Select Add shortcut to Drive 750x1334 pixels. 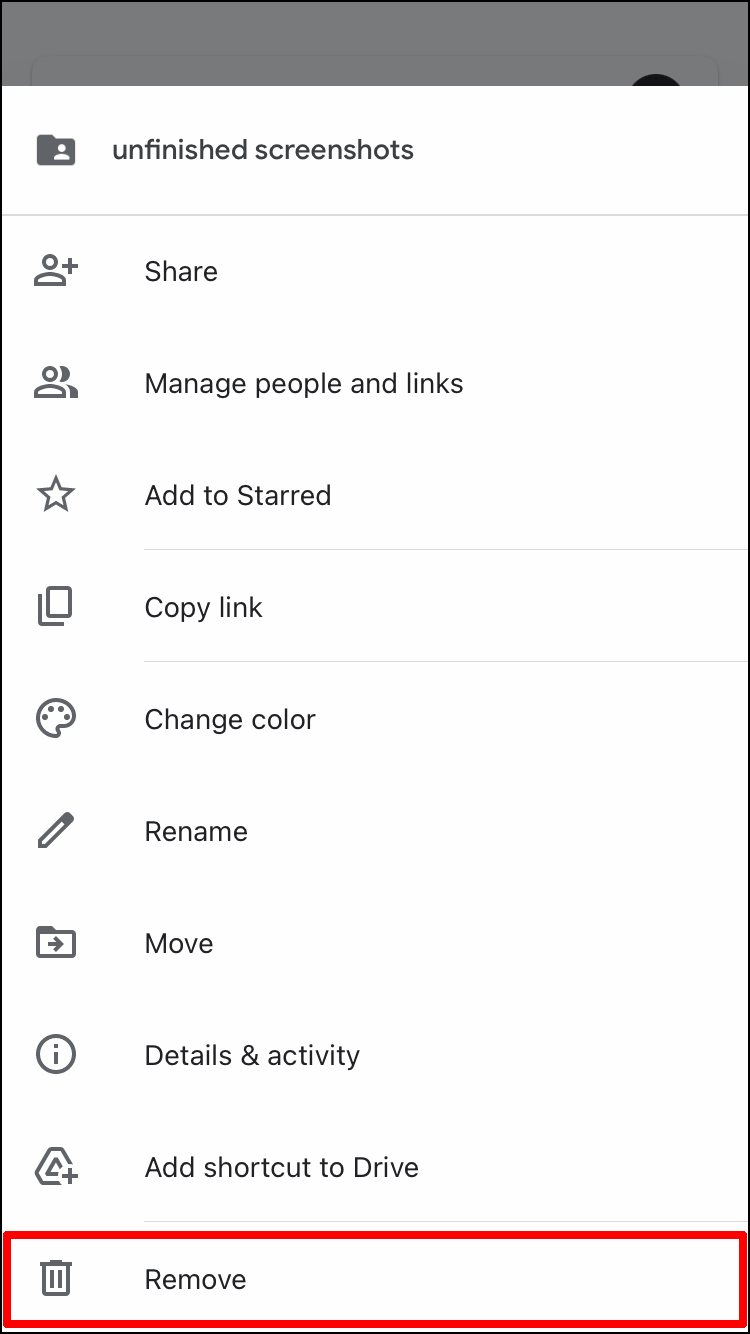pos(282,1167)
